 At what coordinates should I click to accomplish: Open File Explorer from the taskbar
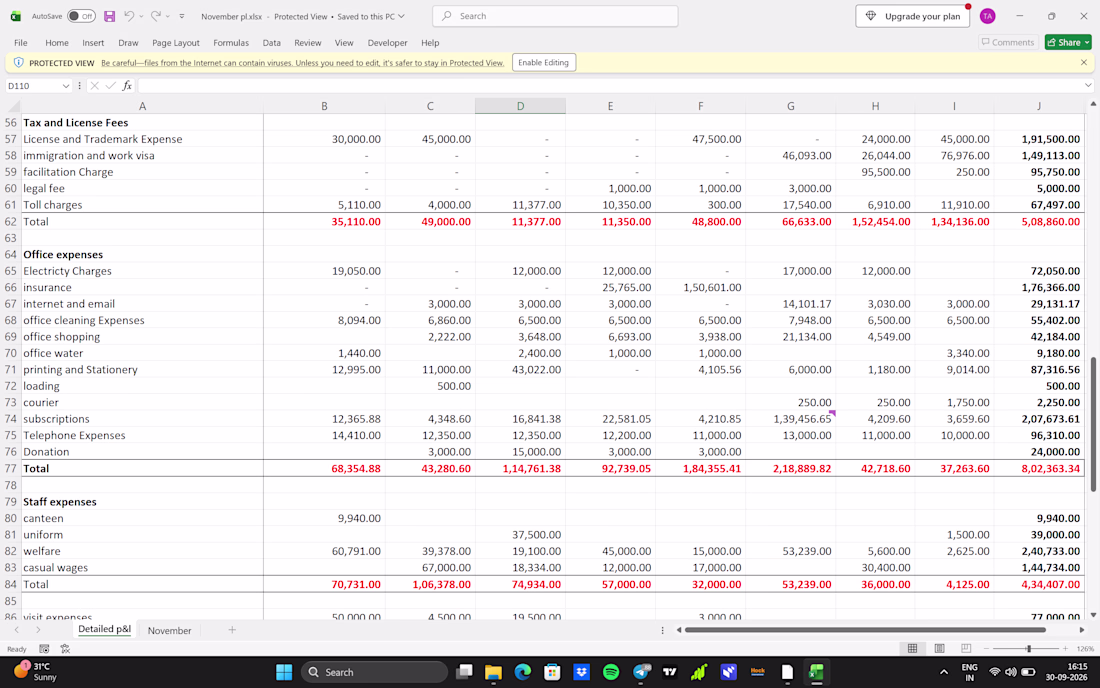click(x=493, y=672)
